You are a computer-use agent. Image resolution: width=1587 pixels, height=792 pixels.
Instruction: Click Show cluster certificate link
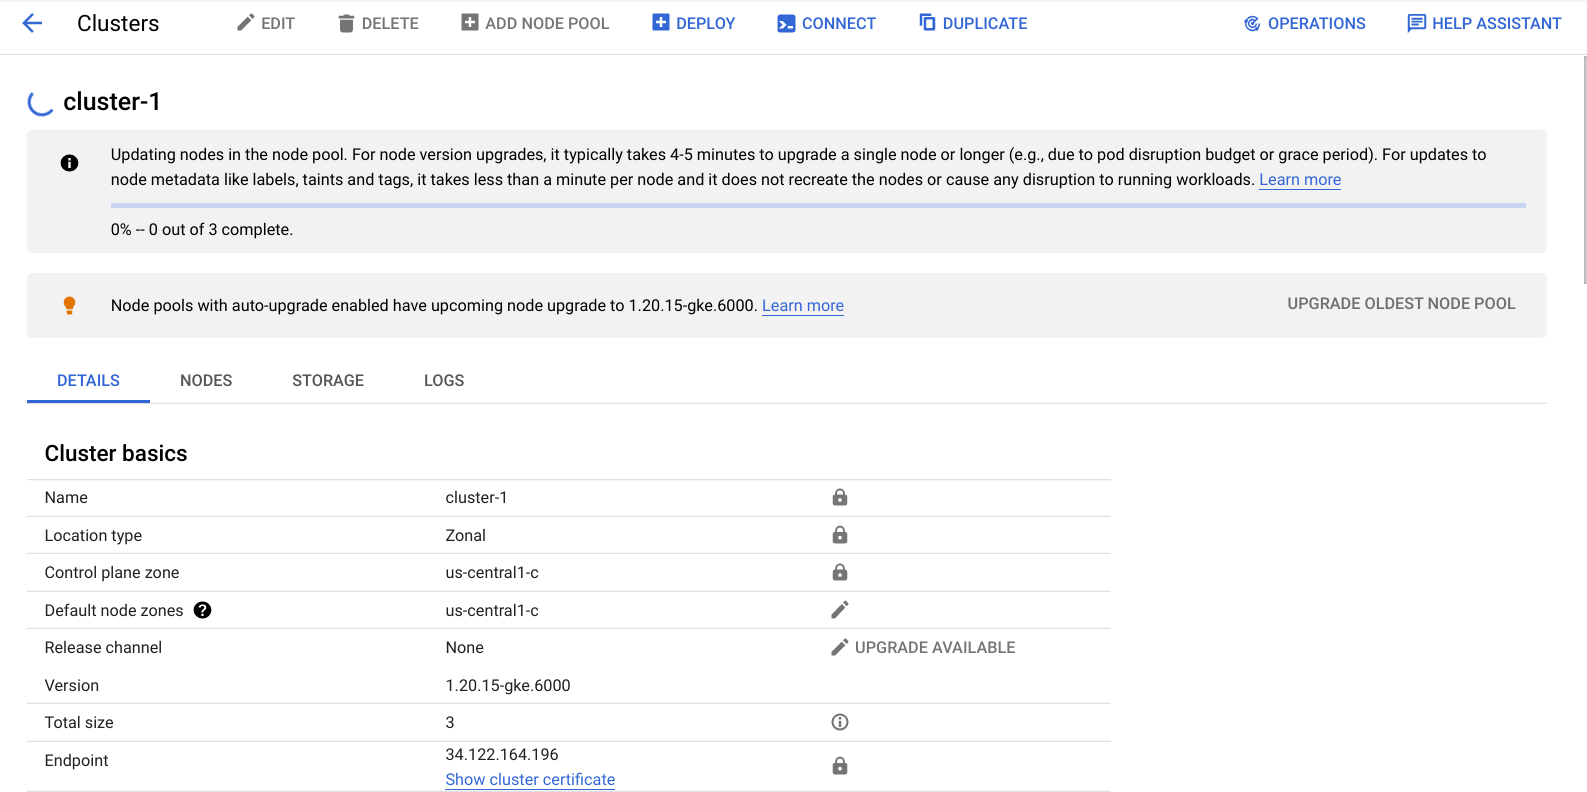pos(530,780)
